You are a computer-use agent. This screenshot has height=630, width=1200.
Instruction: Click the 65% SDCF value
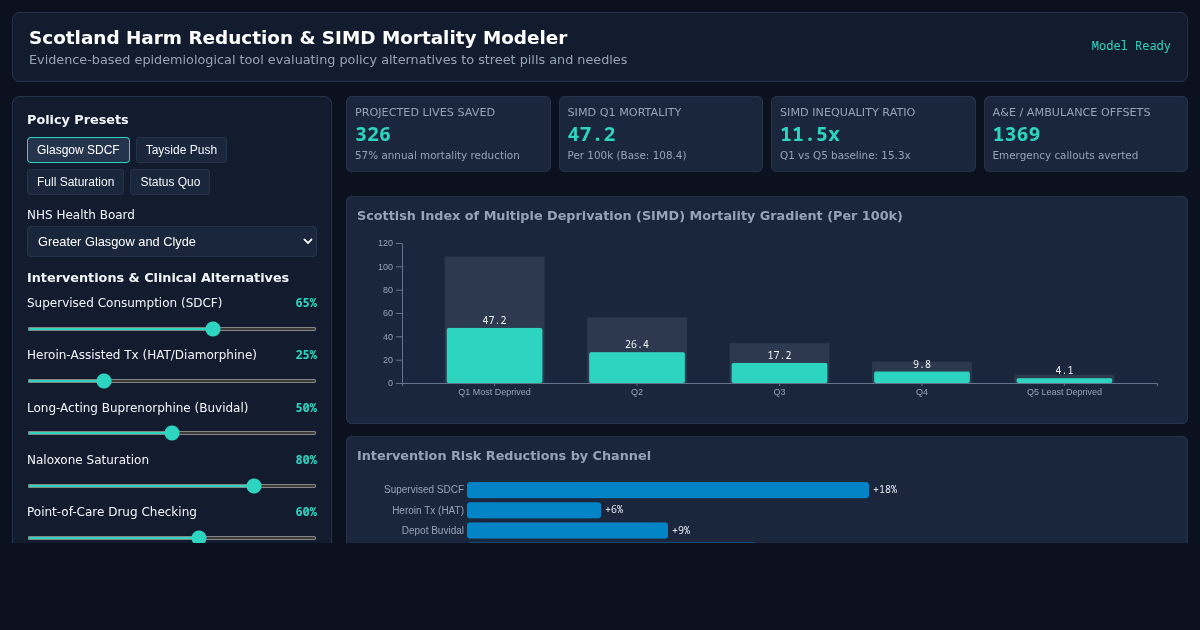coord(306,303)
